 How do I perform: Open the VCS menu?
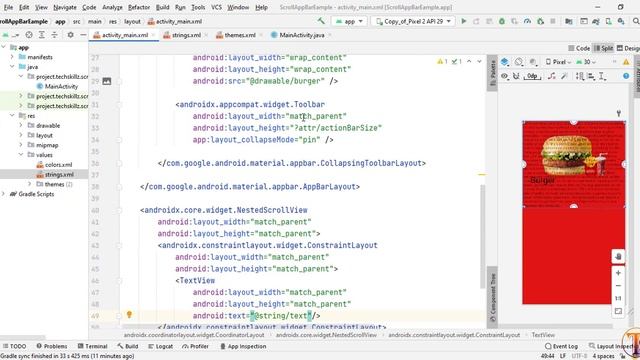click(x=216, y=7)
